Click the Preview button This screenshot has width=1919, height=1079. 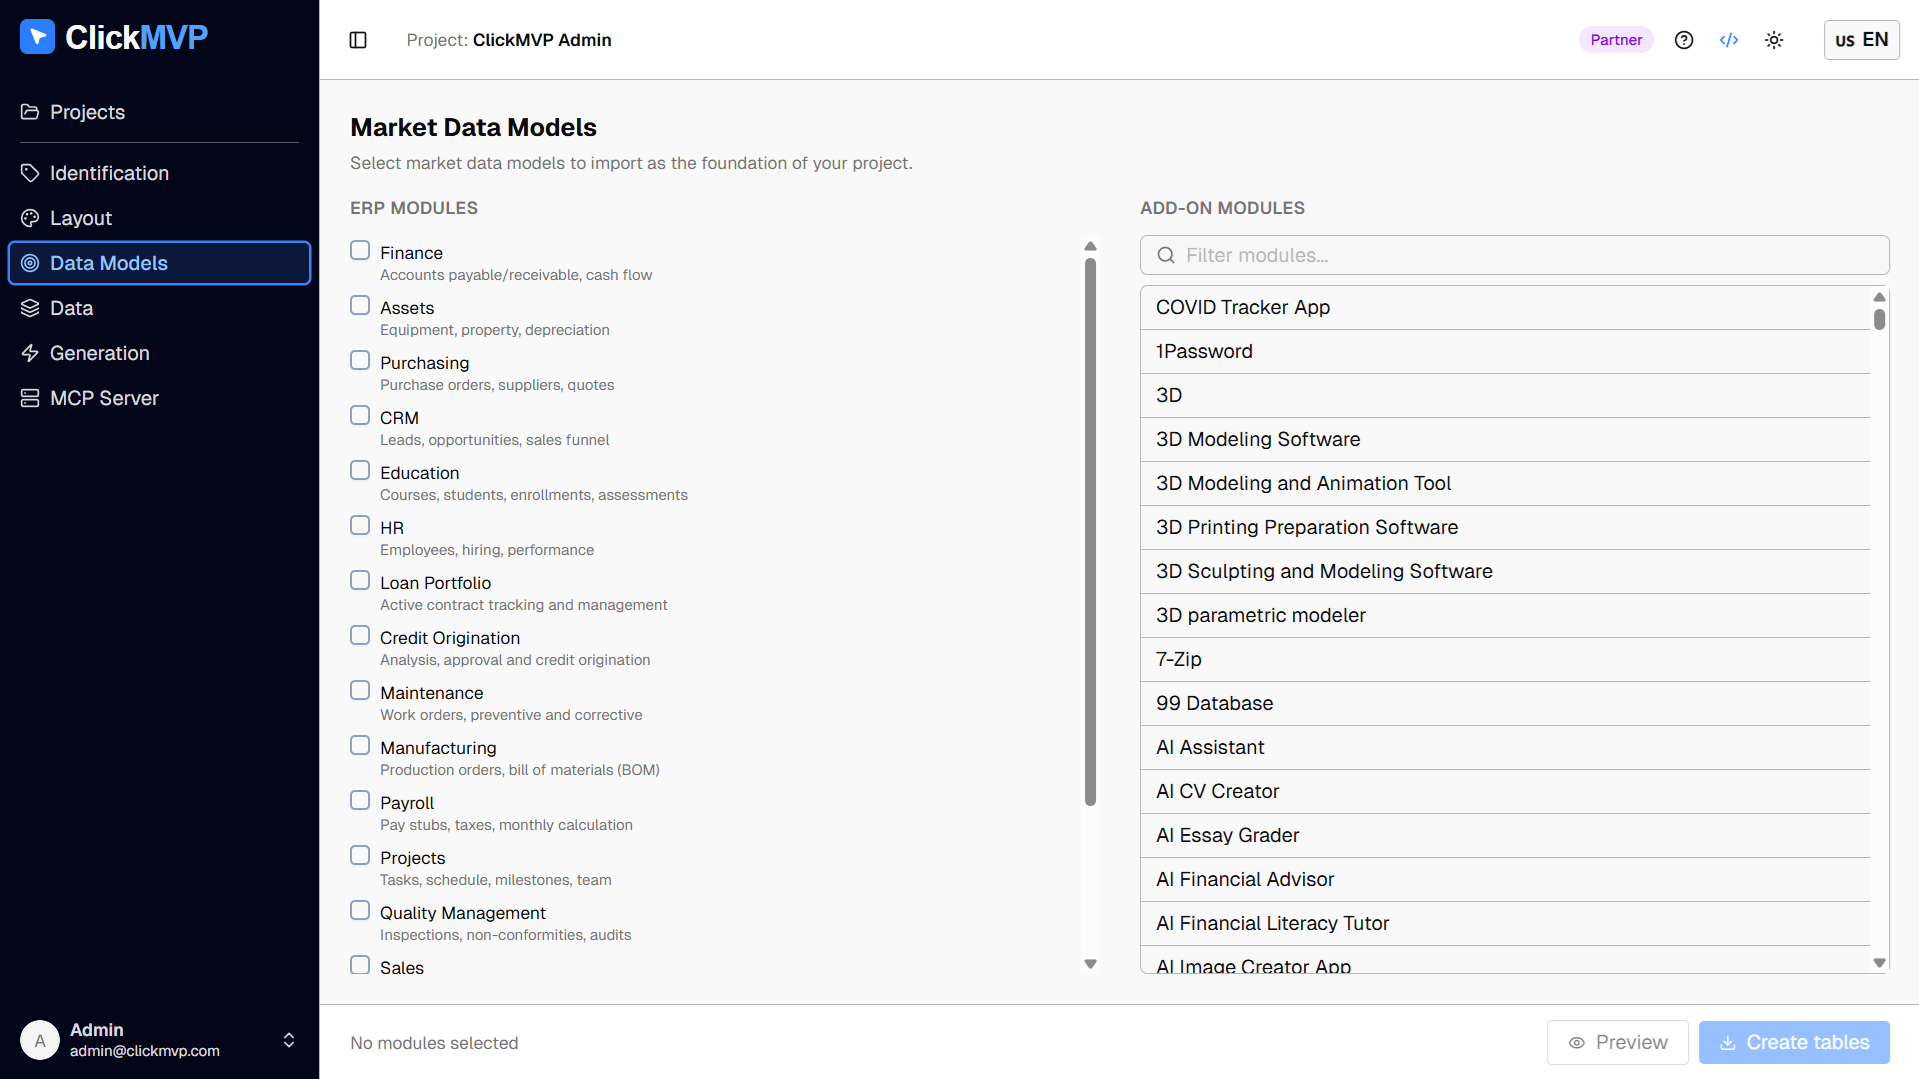[1617, 1042]
